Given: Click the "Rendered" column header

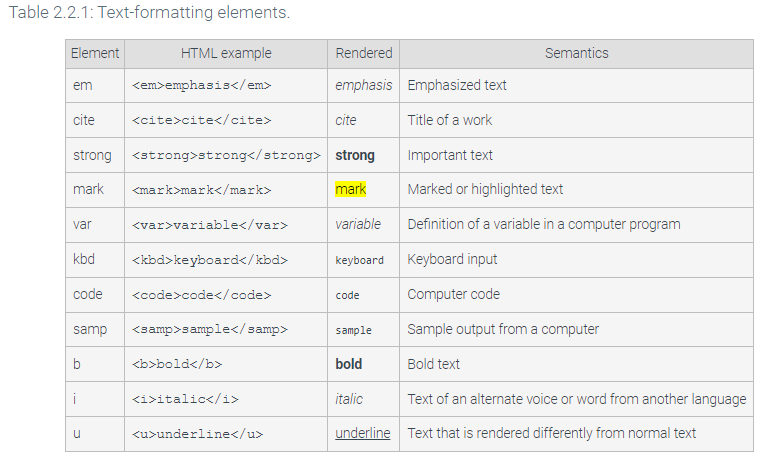Looking at the screenshot, I should point(364,53).
